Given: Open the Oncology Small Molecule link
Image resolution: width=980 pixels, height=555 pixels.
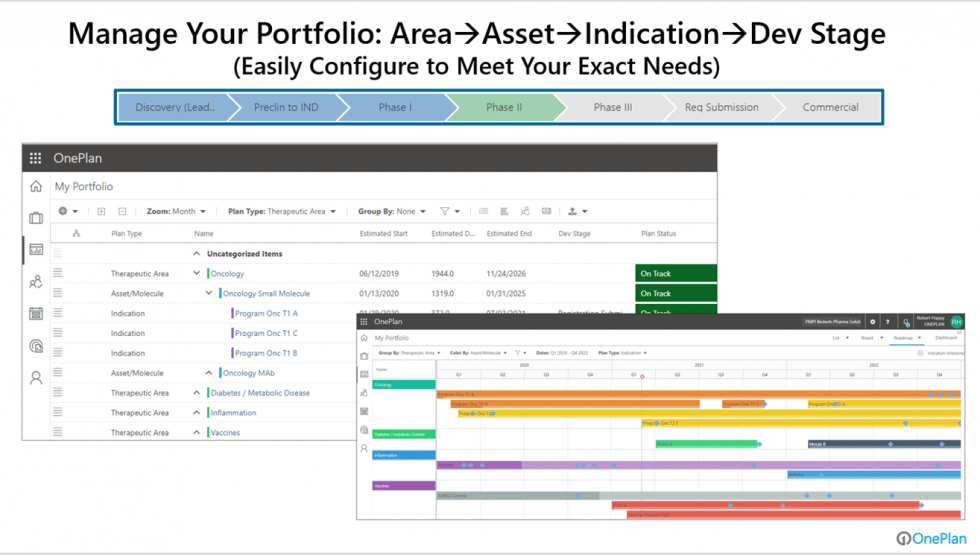Looking at the screenshot, I should pos(266,293).
